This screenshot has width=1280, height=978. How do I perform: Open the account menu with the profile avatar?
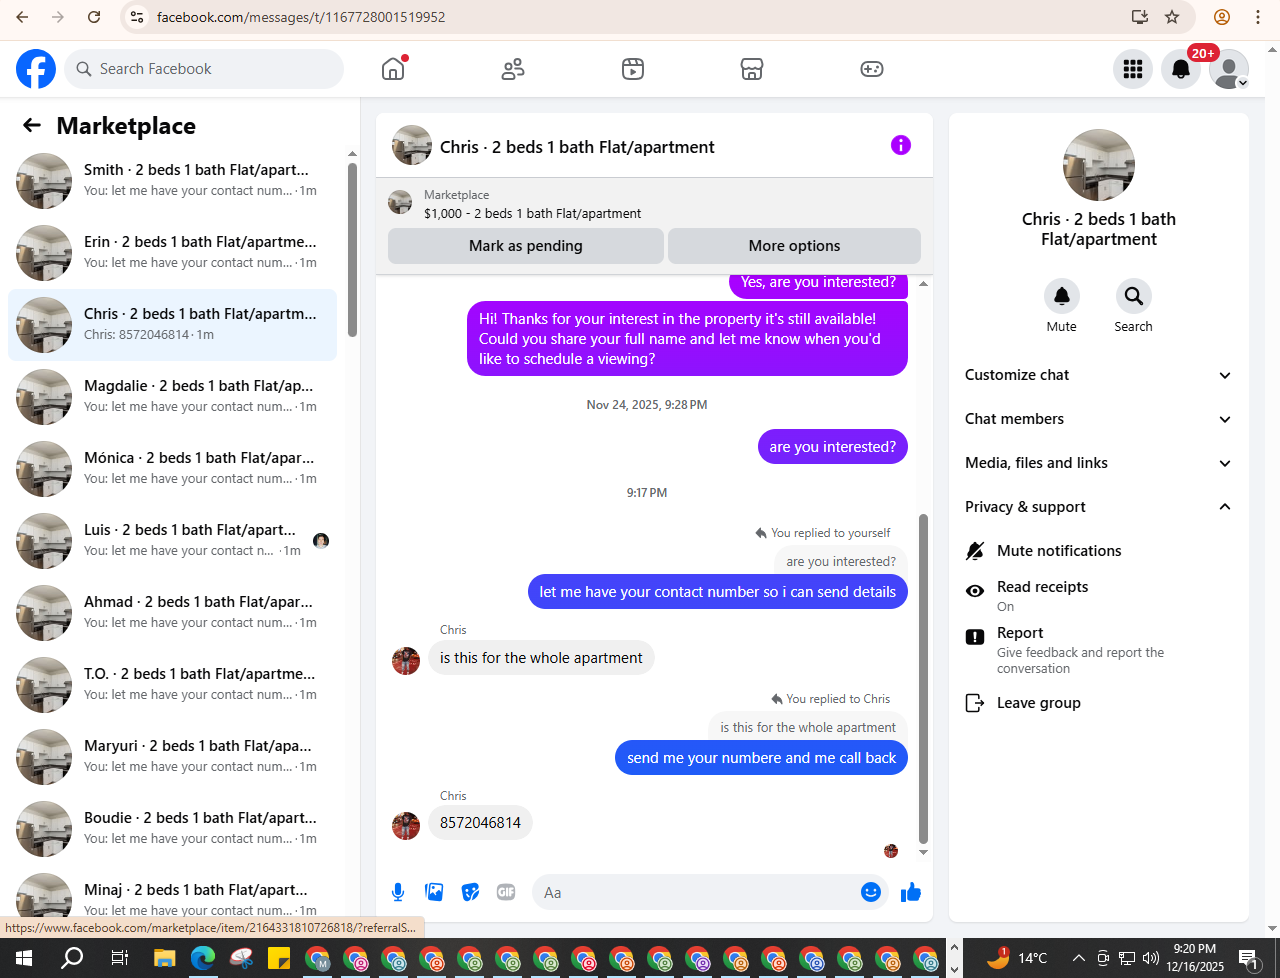pos(1229,69)
